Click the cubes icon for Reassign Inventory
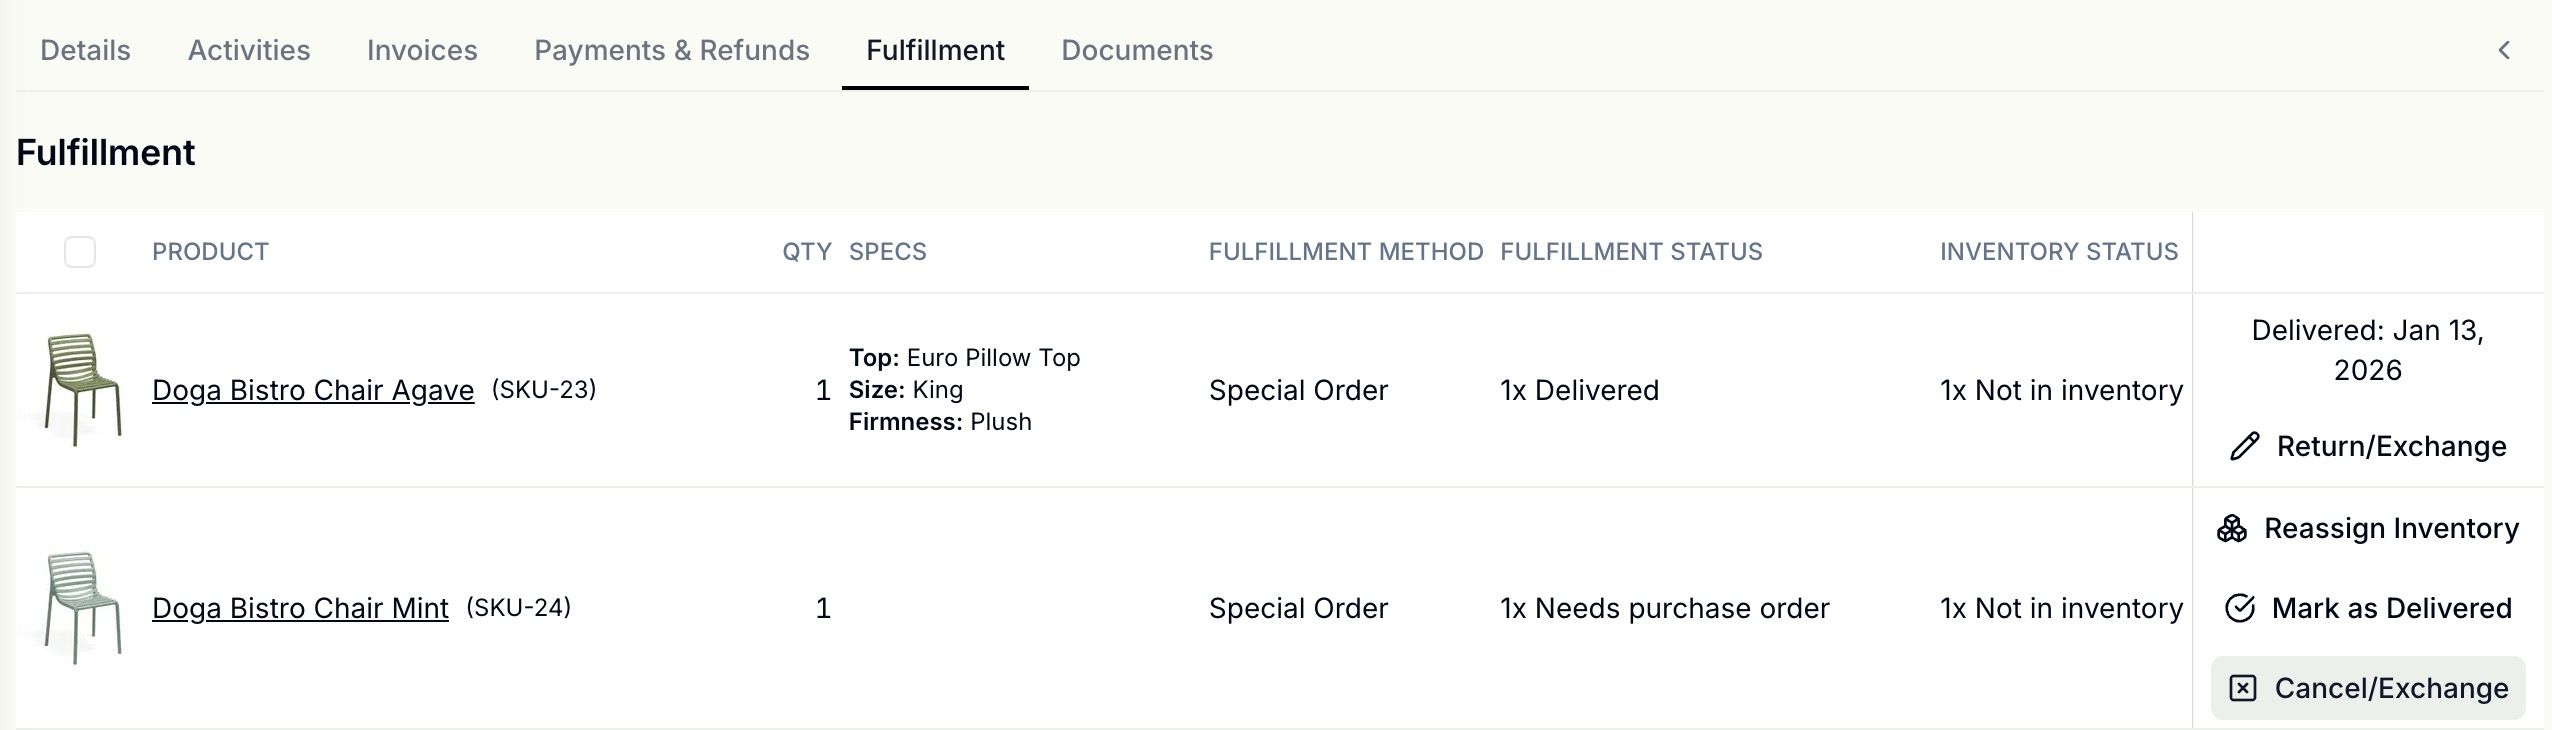This screenshot has height=730, width=2552. (x=2232, y=528)
